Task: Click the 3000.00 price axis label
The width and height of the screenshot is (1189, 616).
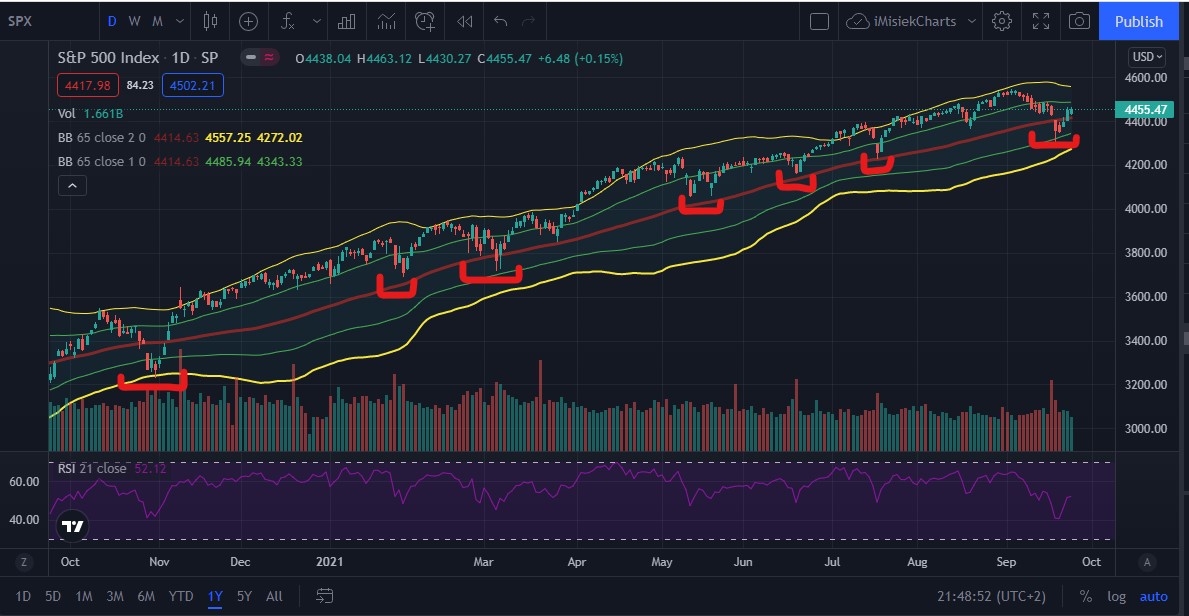Action: [1147, 429]
